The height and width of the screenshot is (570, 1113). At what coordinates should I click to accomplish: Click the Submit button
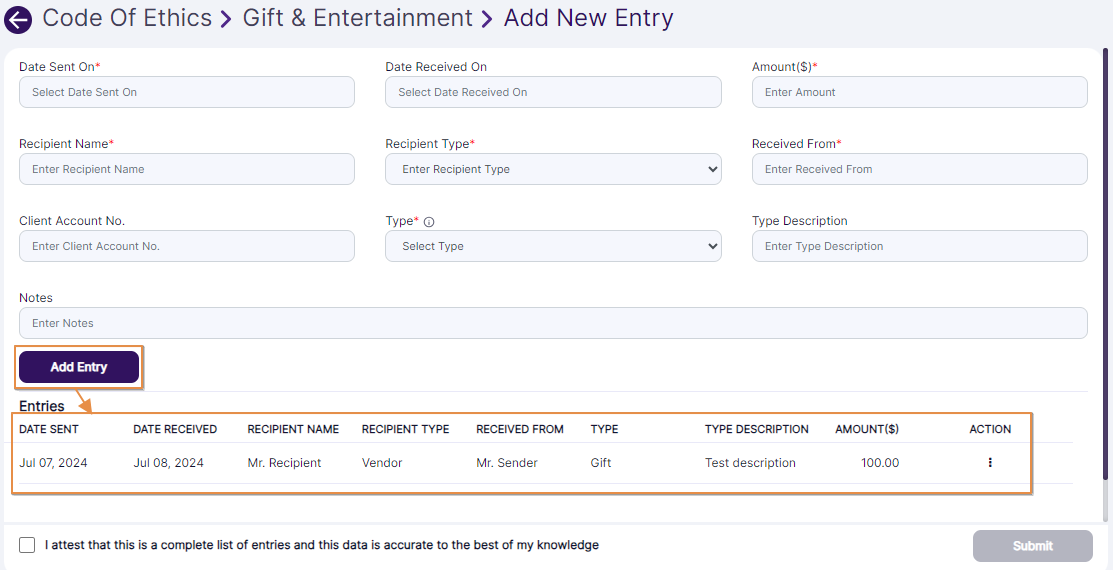pyautogui.click(x=1032, y=546)
